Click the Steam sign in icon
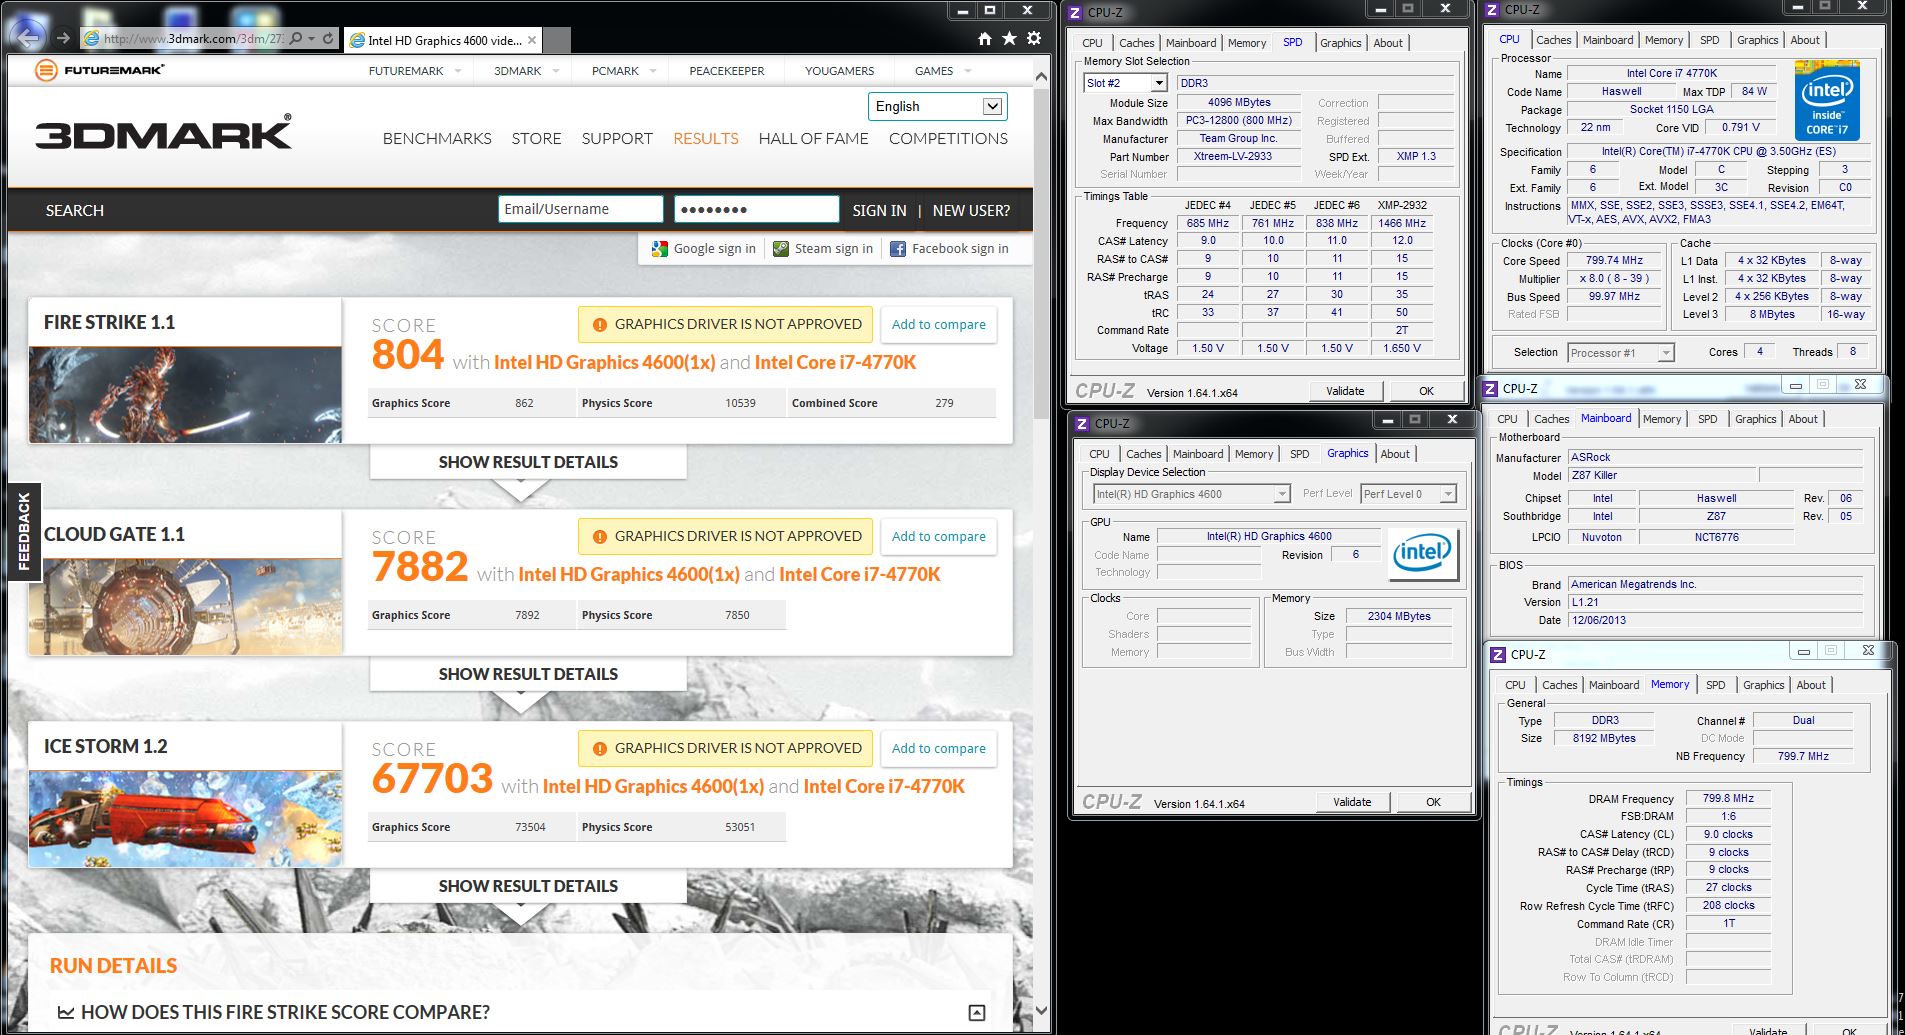The image size is (1905, 1035). (x=781, y=249)
